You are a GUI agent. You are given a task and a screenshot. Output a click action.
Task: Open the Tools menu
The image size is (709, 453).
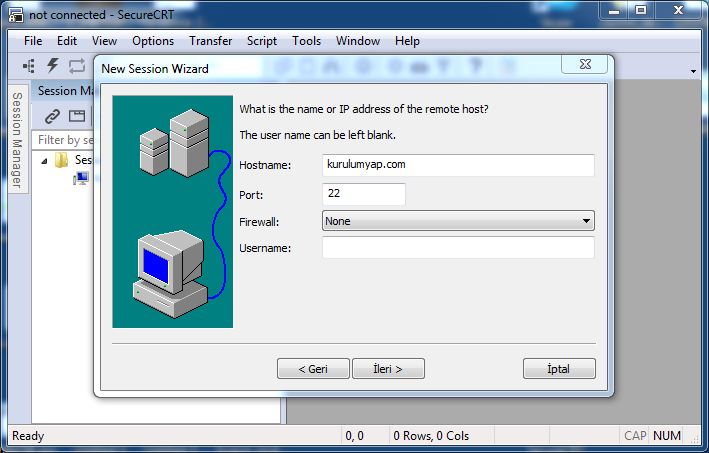click(306, 41)
